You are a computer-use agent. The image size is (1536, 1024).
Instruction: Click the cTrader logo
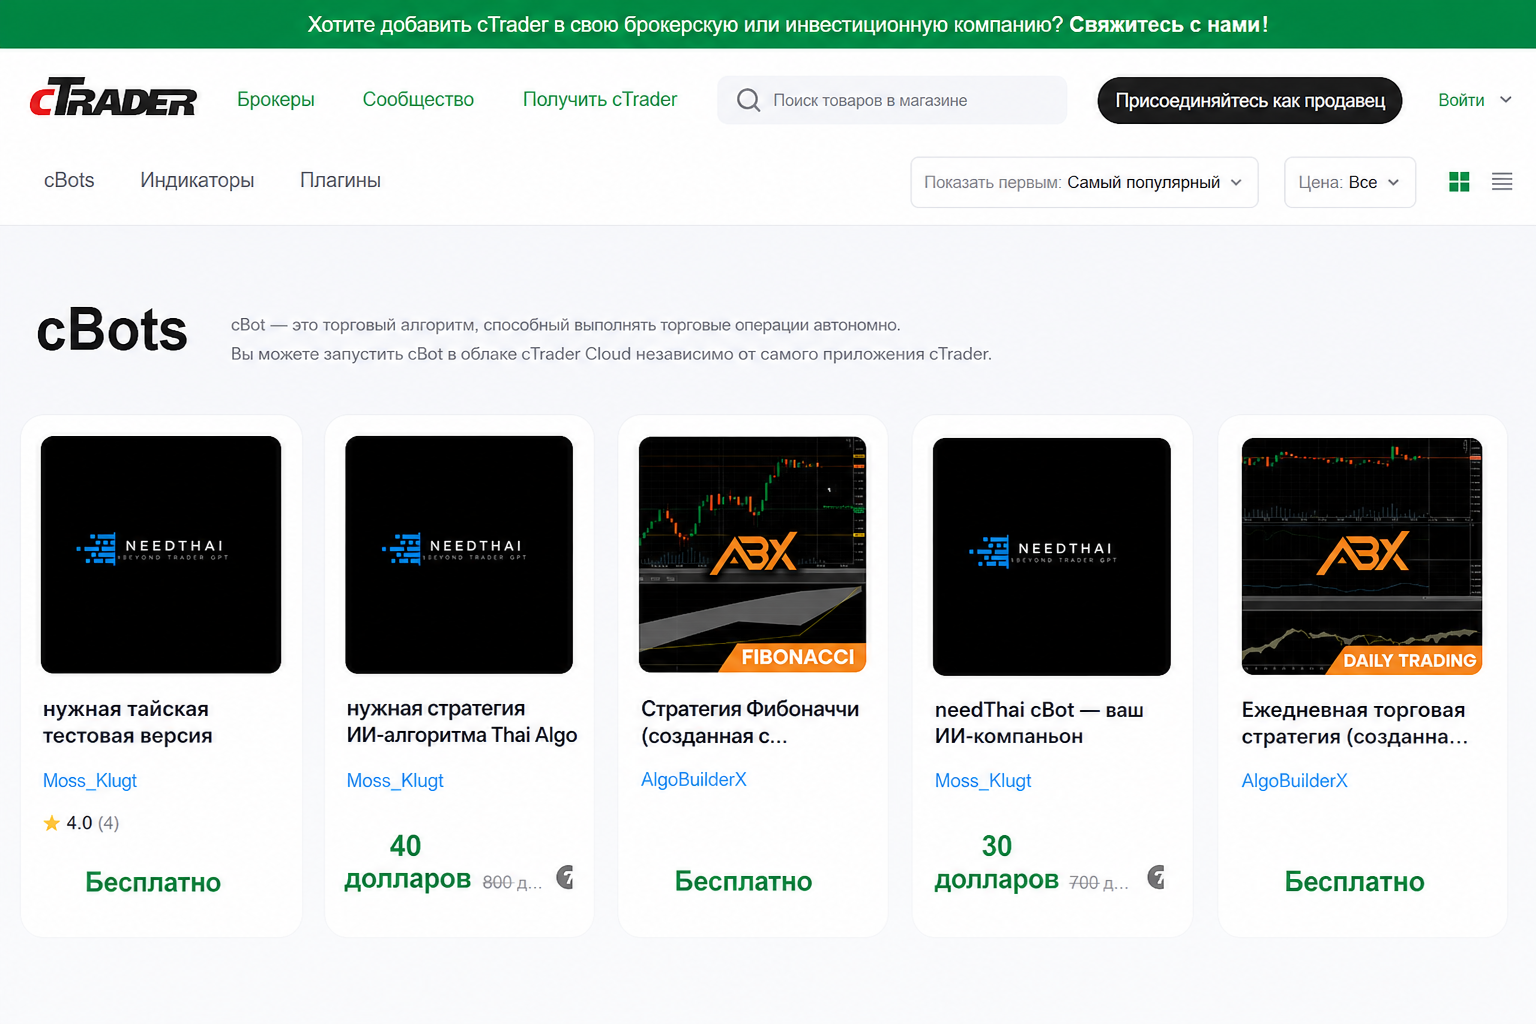click(113, 98)
